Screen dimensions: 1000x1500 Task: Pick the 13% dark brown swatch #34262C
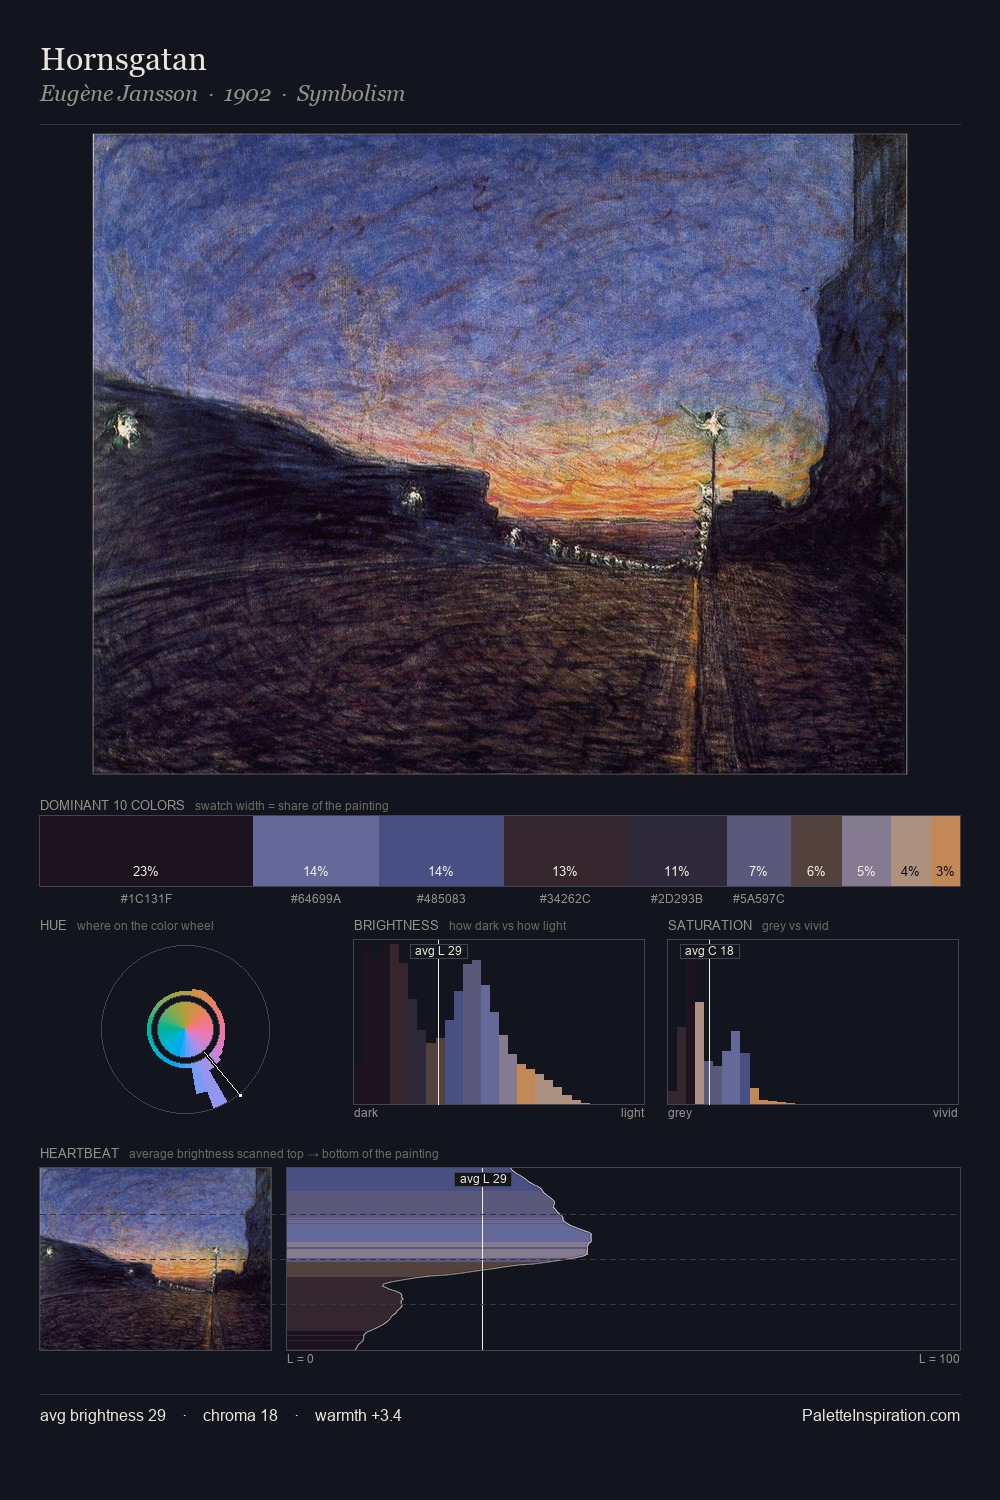[x=565, y=851]
